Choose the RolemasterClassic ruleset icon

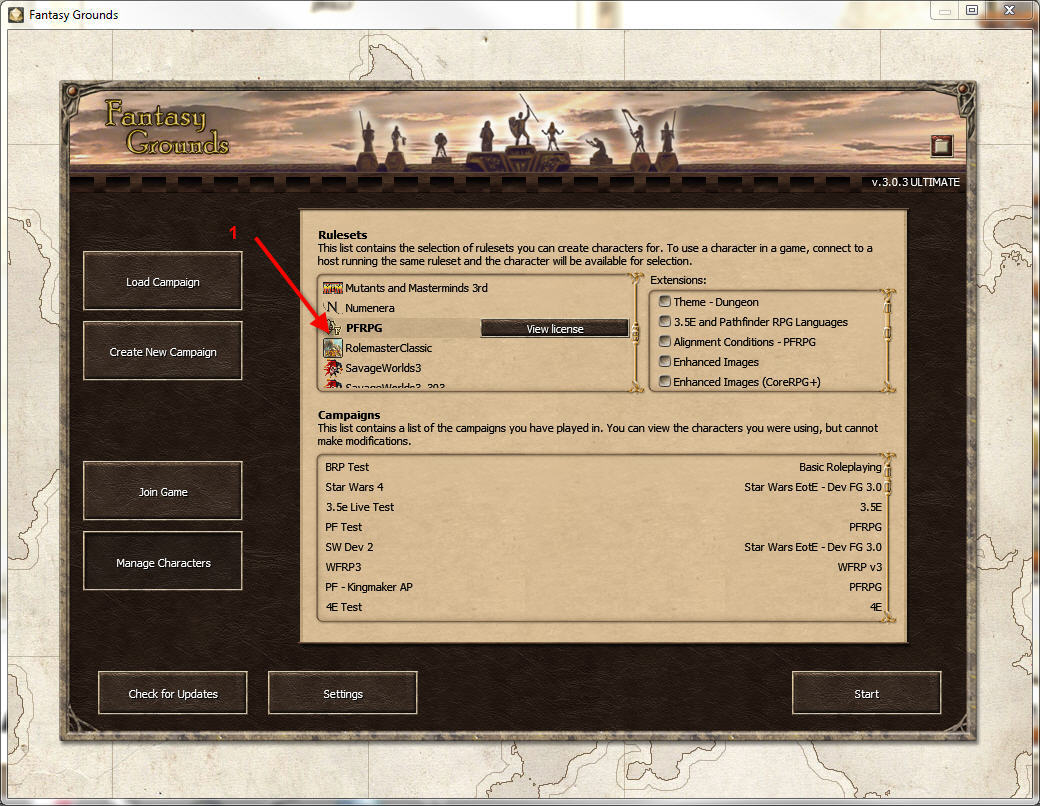tap(332, 348)
